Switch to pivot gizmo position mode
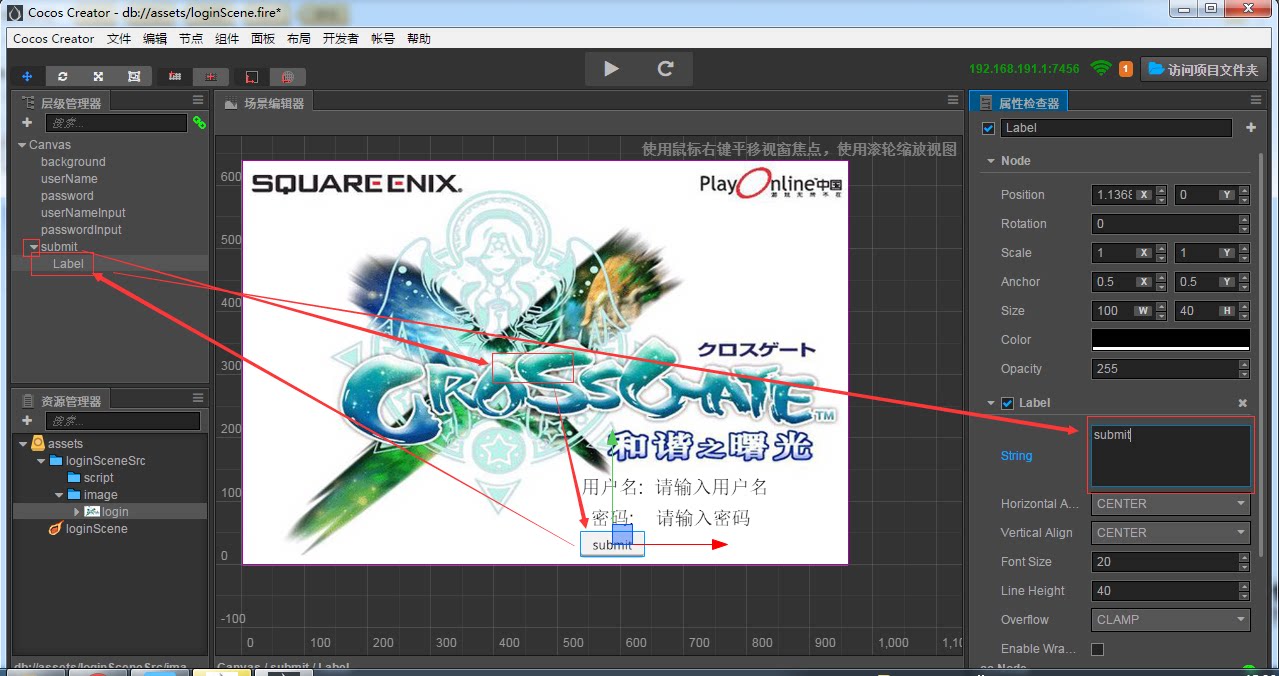This screenshot has width=1279, height=676. pos(175,76)
